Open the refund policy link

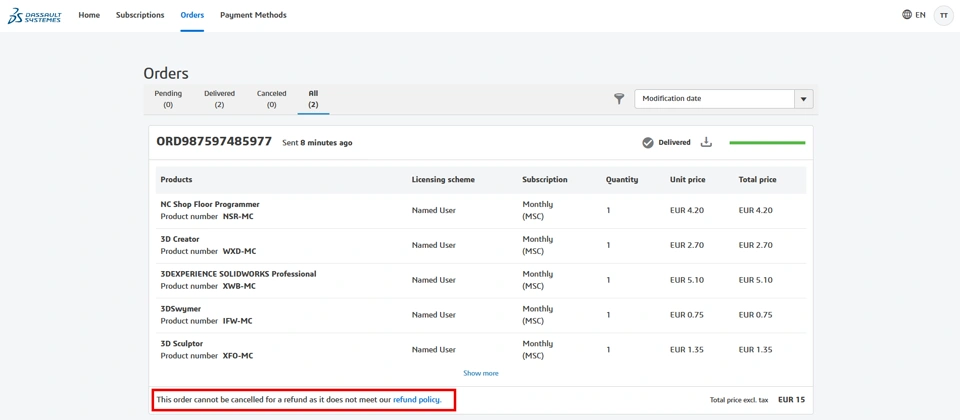click(x=416, y=400)
